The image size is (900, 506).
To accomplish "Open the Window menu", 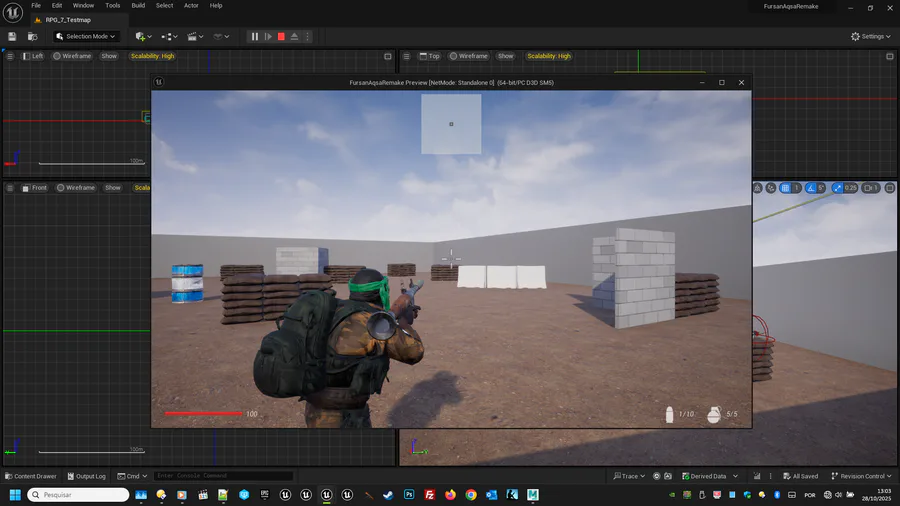I will coord(83,5).
